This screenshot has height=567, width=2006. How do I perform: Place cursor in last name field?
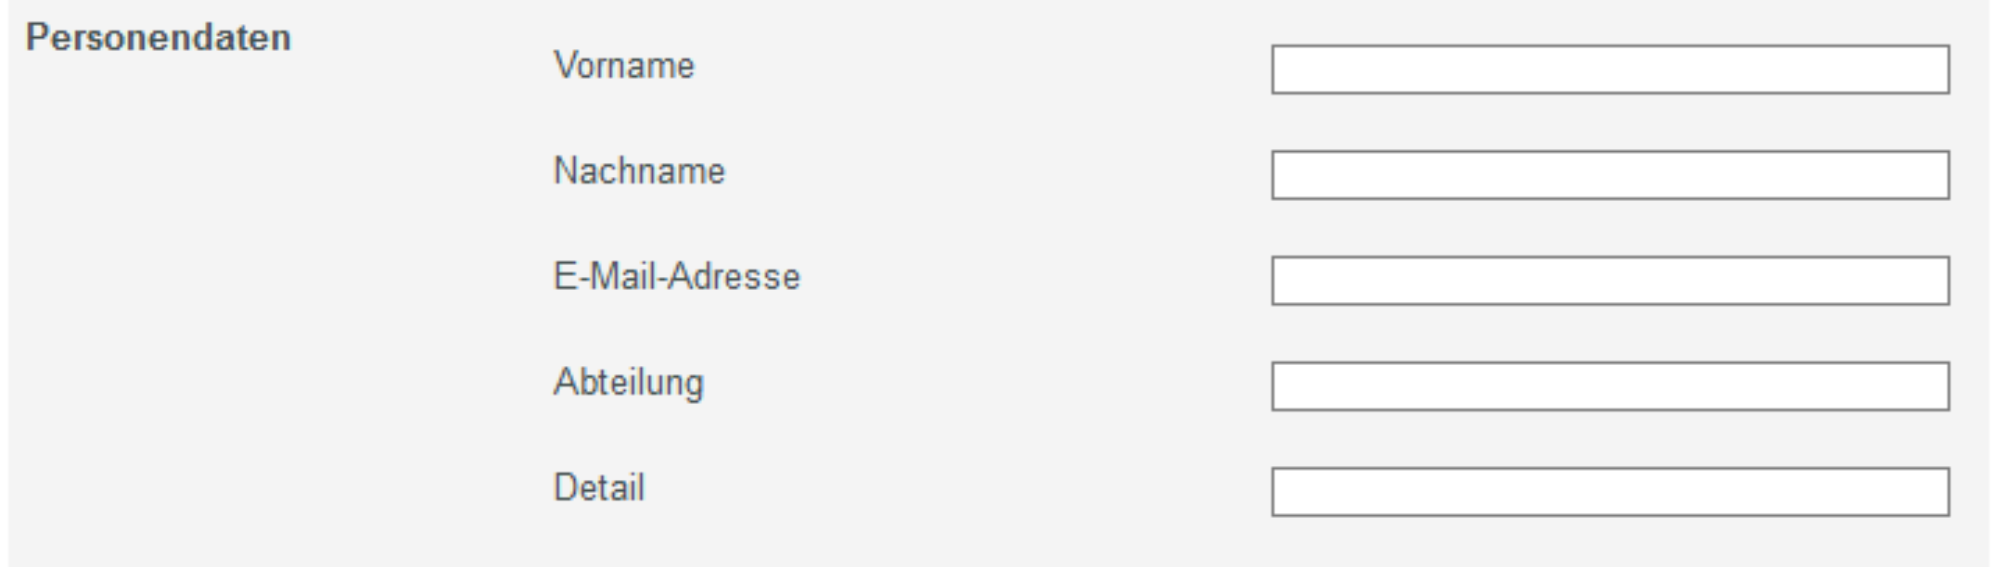1610,175
